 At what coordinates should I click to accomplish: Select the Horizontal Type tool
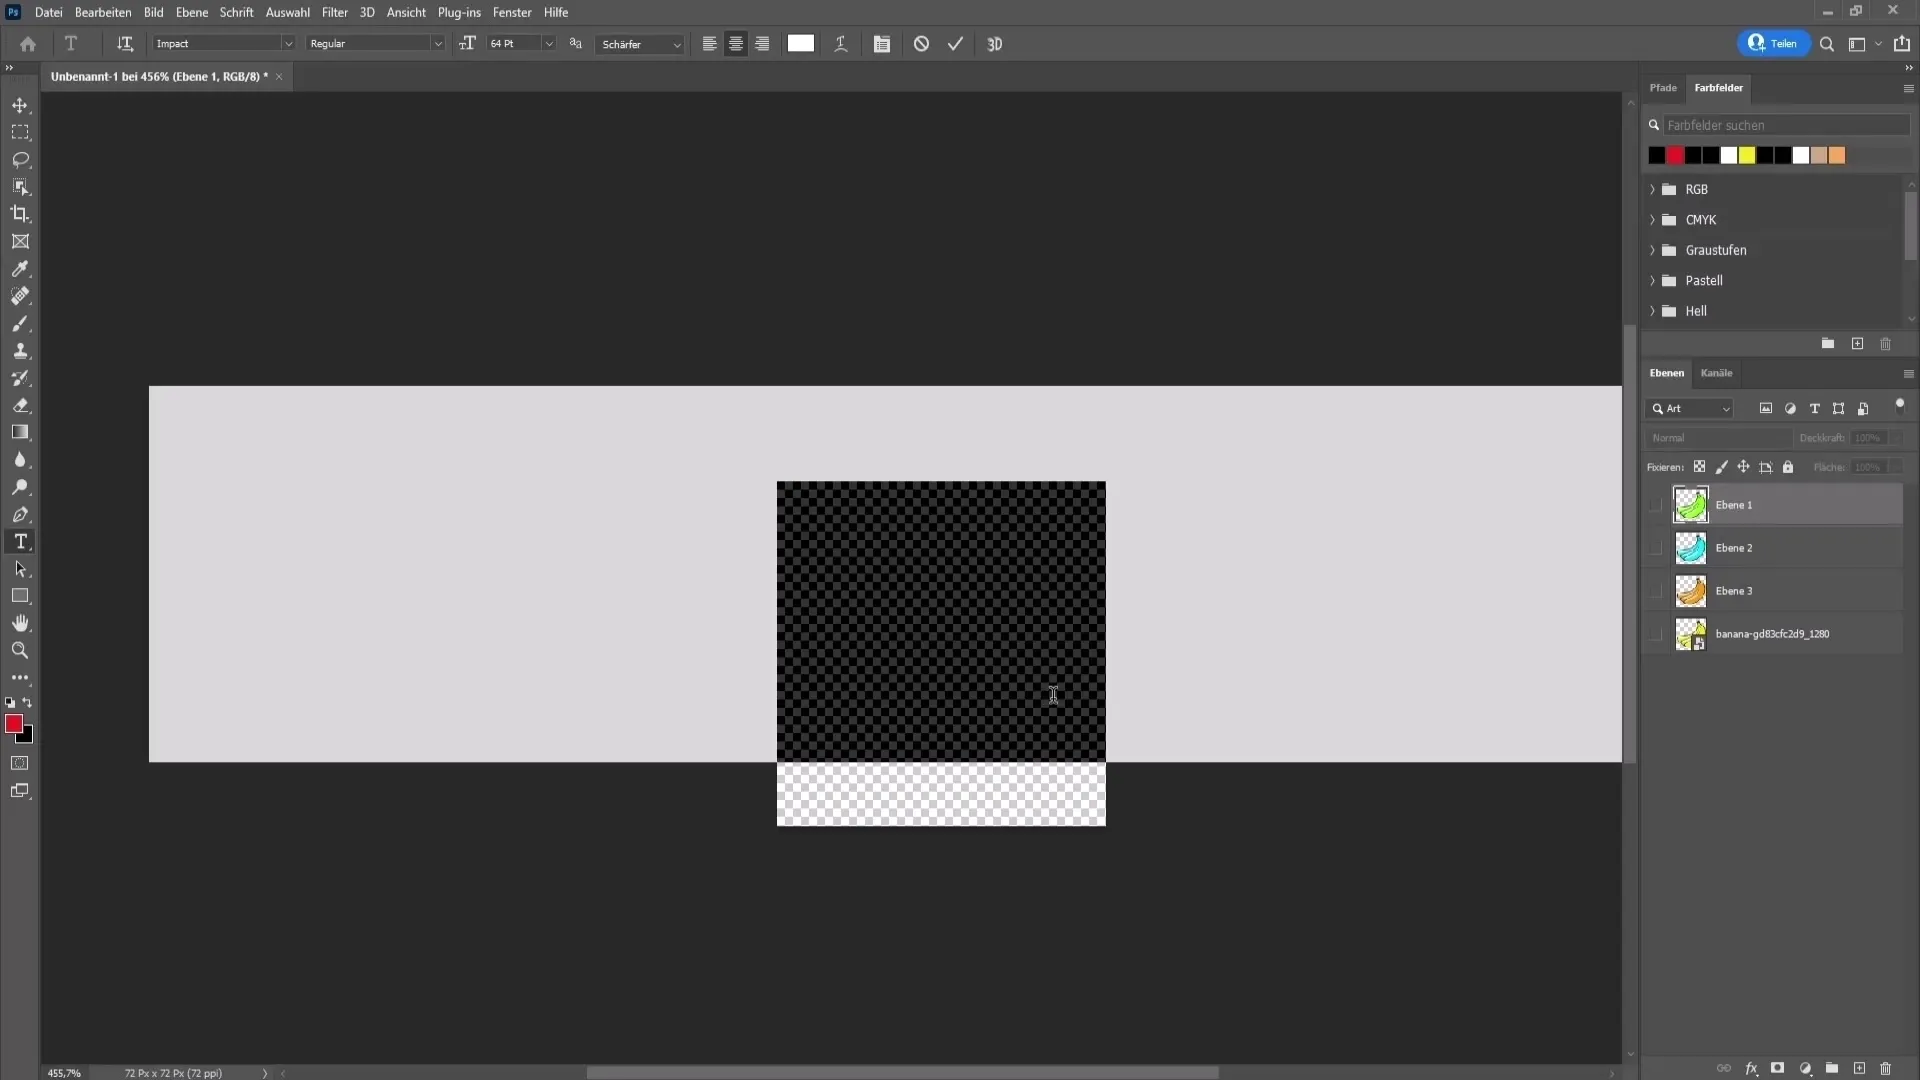pos(20,541)
